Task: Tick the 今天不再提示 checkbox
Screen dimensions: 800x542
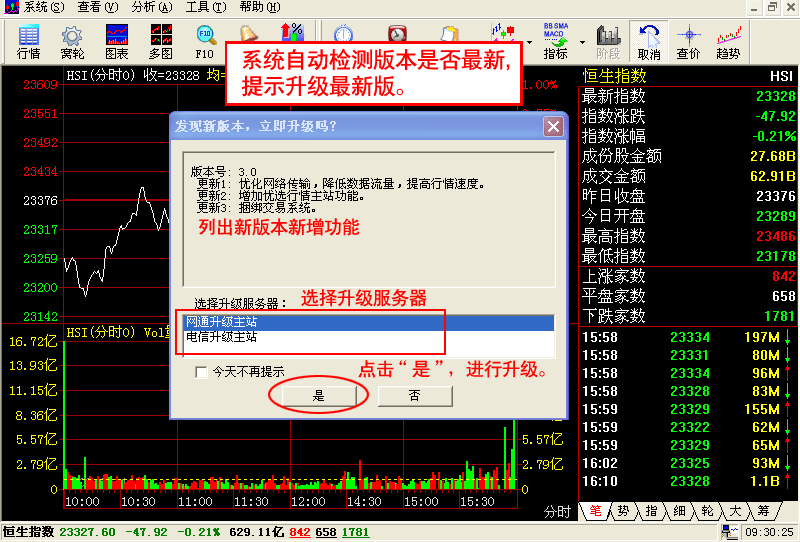Action: pos(202,372)
